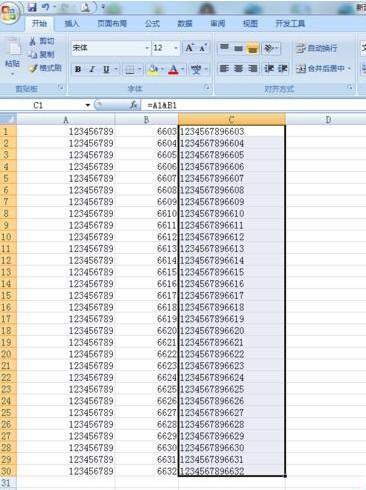
Task: Switch to the 公式 ribbon tab
Action: pos(152,23)
